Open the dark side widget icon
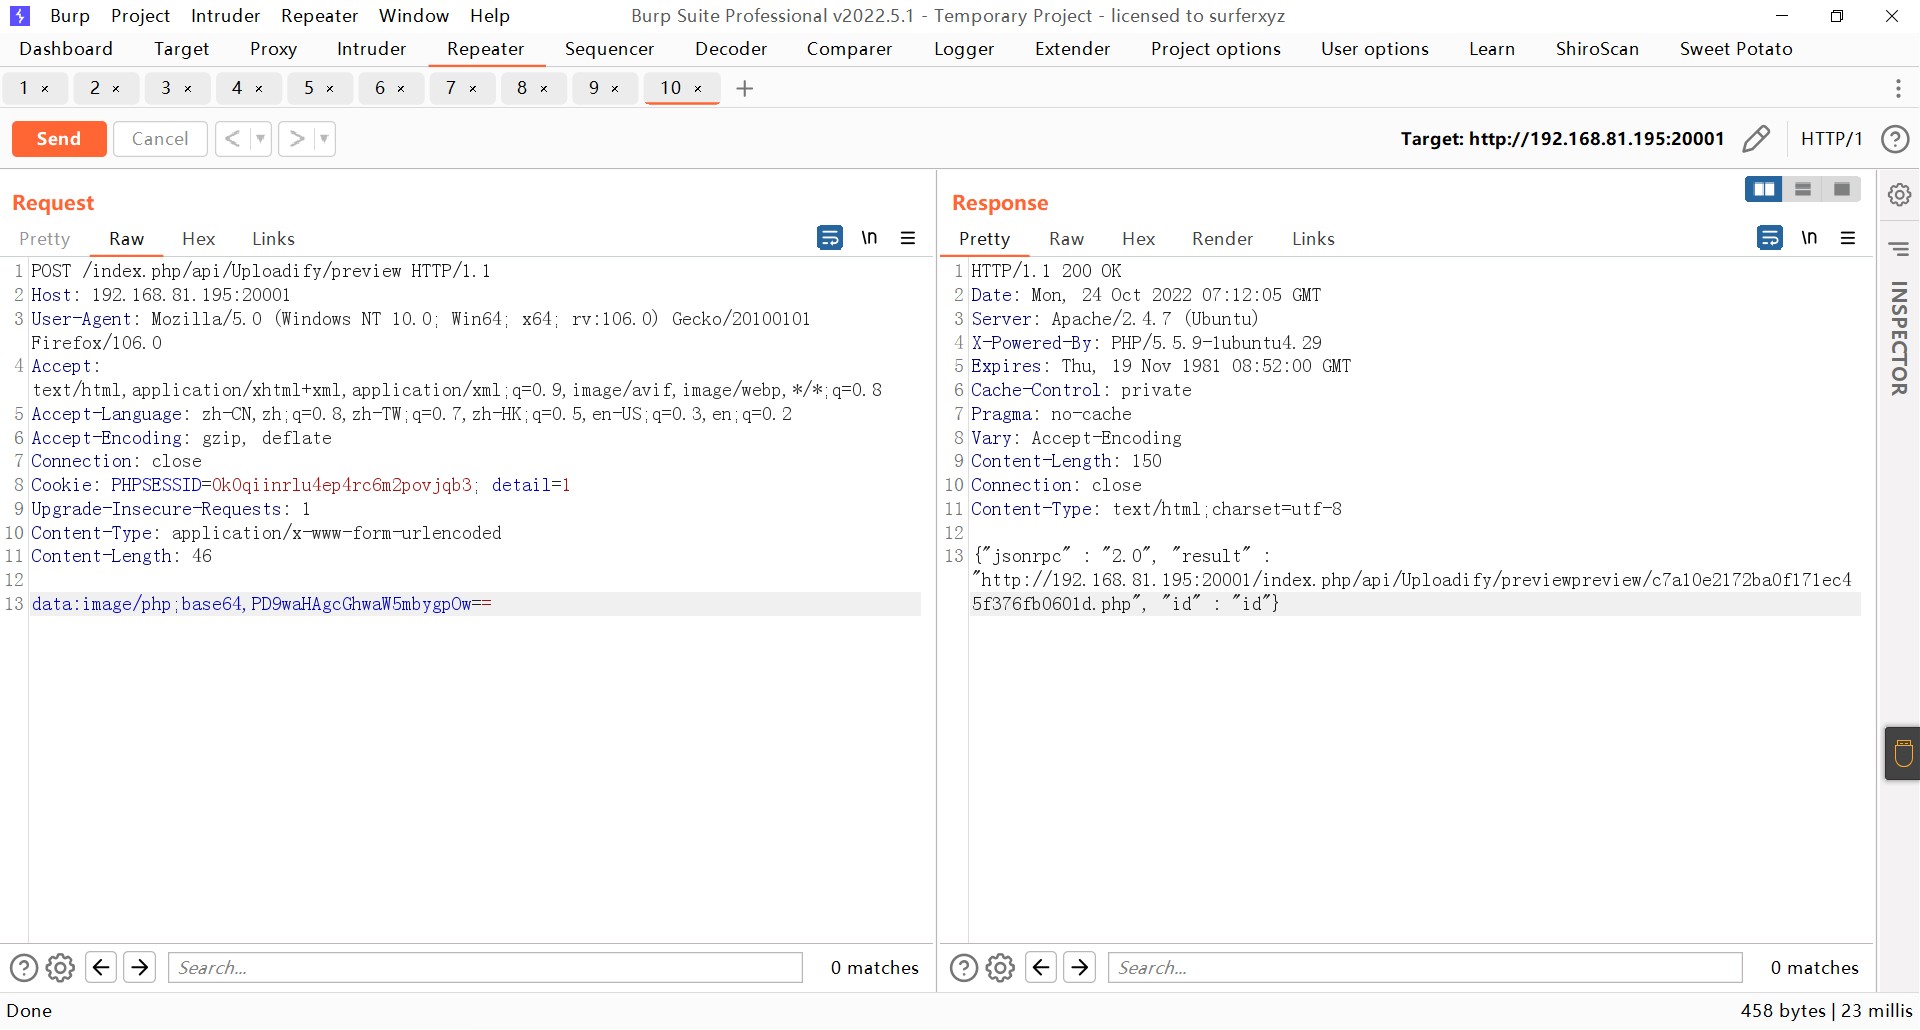 coord(1902,753)
